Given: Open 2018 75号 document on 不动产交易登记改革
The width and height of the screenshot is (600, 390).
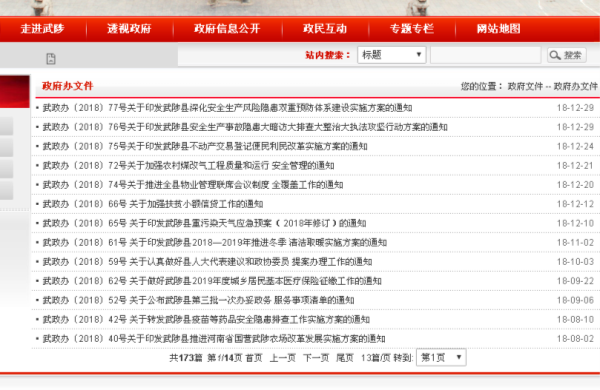Looking at the screenshot, I should tap(205, 146).
